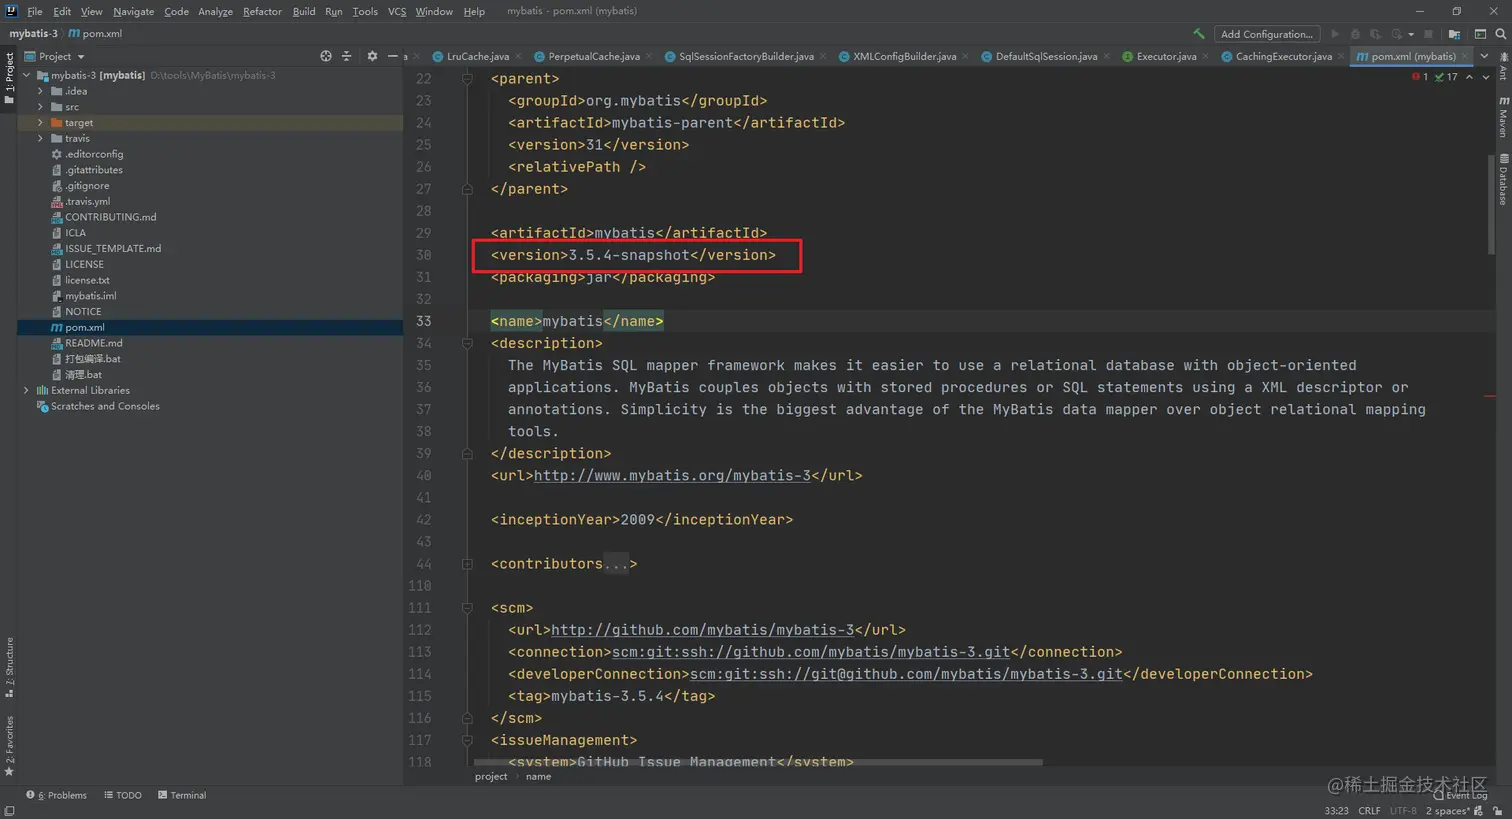
Task: Expand folded contributors block at line 44
Action: (x=467, y=564)
